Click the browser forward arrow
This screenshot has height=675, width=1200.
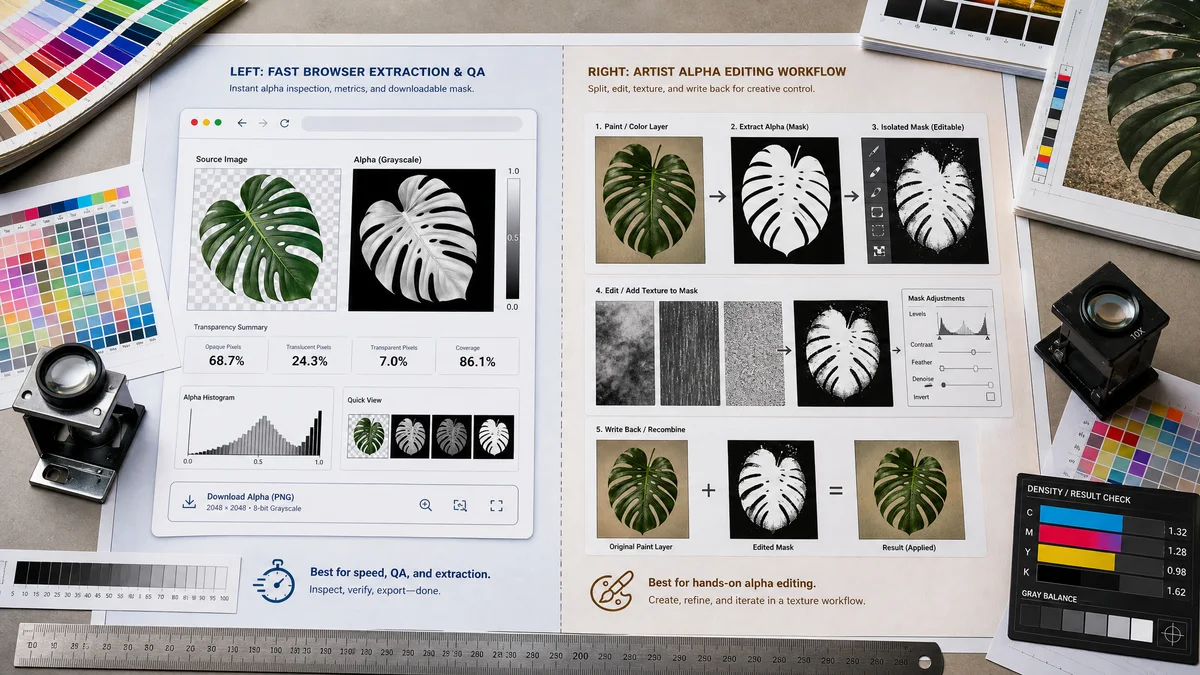(263, 123)
